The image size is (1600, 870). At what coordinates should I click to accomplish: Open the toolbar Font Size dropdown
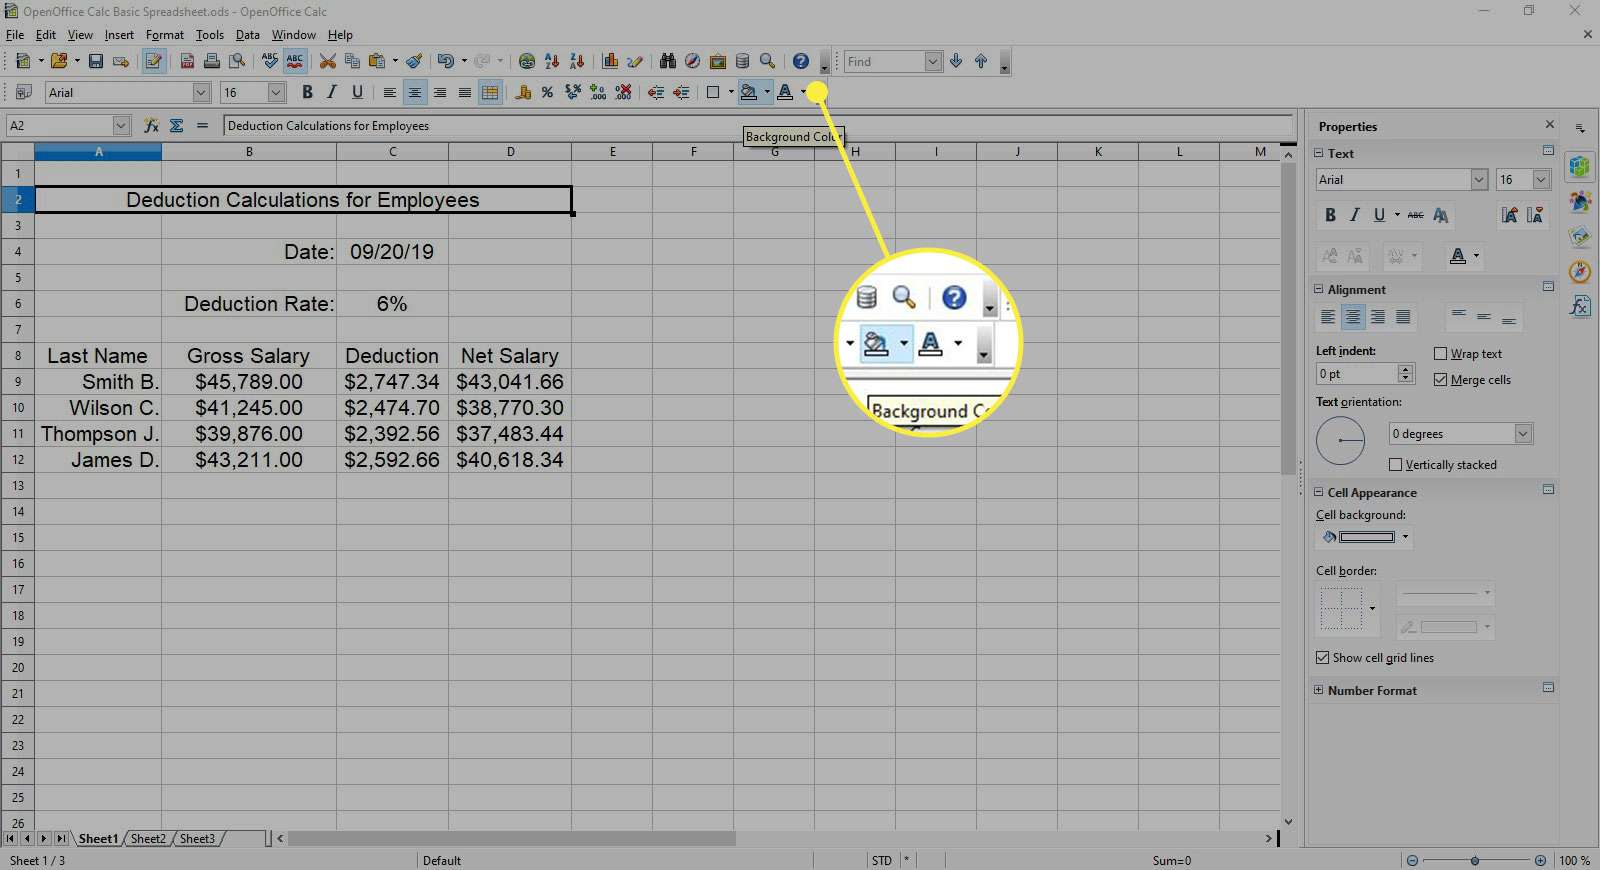pyautogui.click(x=277, y=92)
